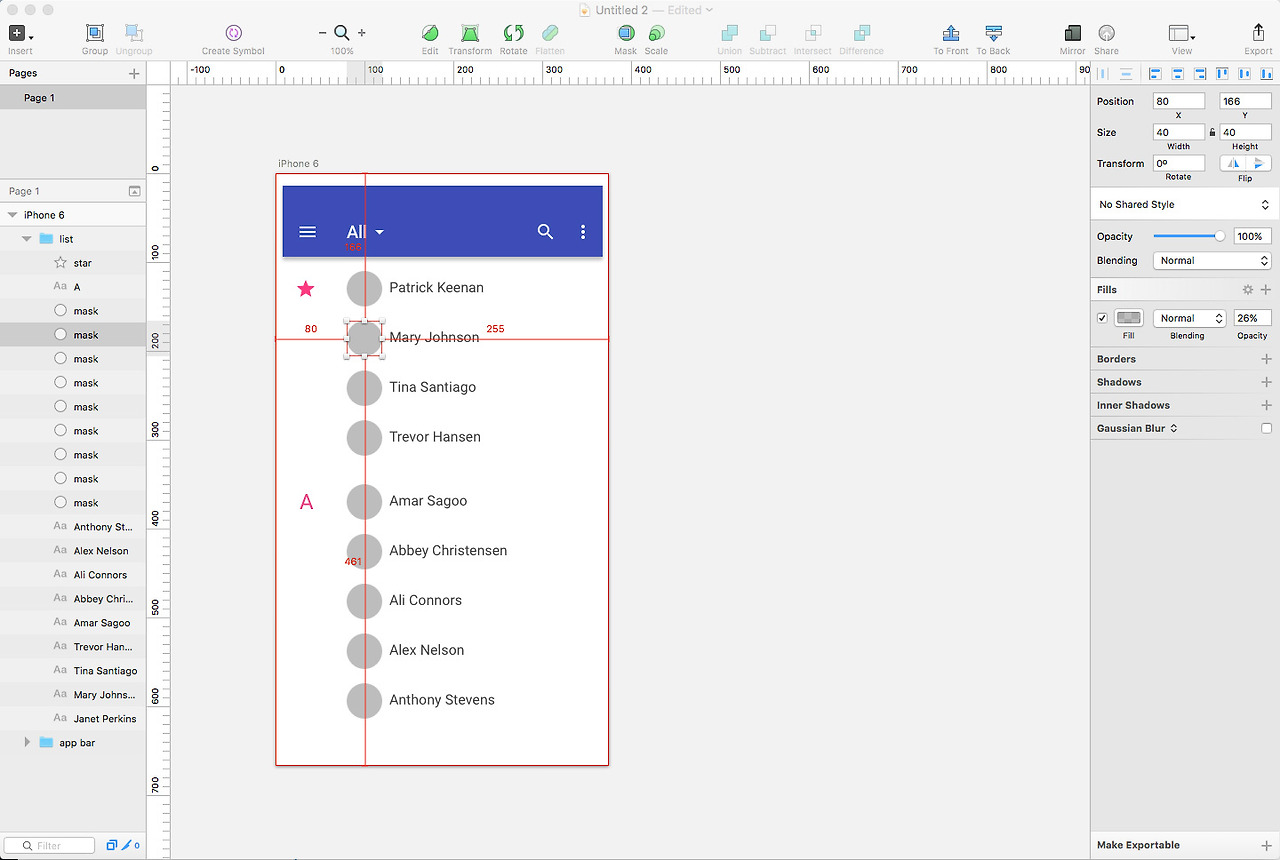Select the Edit tool
This screenshot has width=1280, height=860.
430,33
